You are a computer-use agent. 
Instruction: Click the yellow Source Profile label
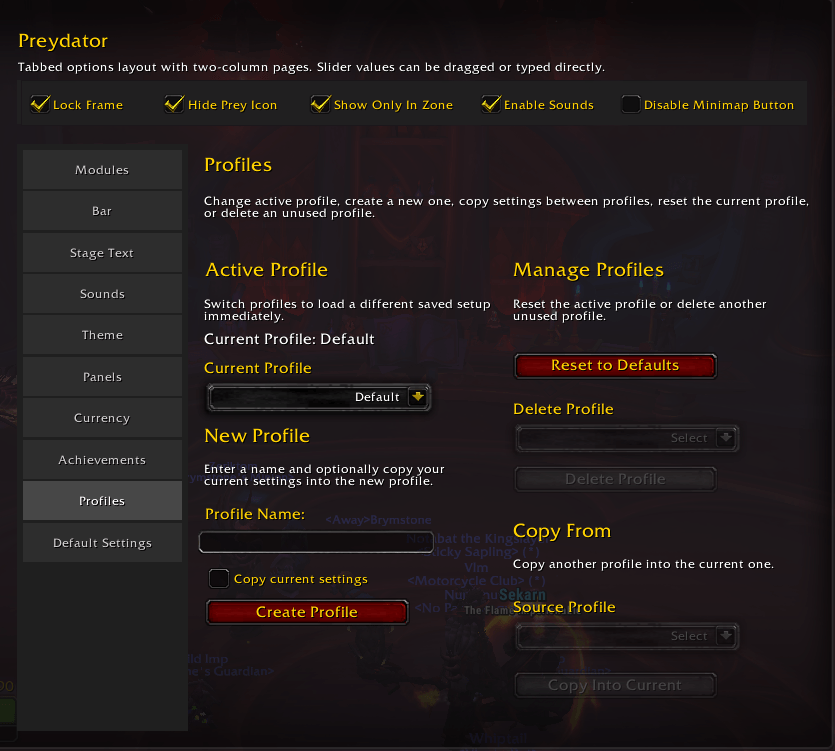click(564, 607)
